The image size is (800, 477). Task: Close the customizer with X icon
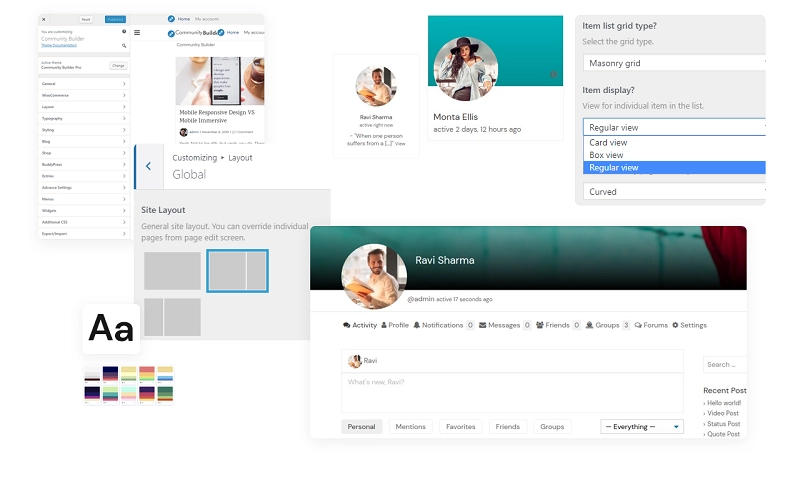click(x=44, y=19)
